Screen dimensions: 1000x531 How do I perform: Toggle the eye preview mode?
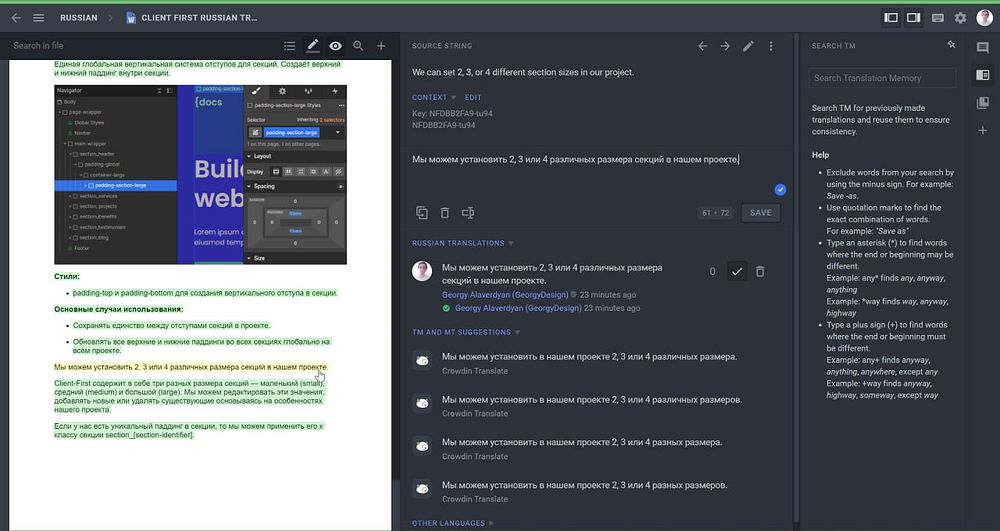[x=335, y=46]
